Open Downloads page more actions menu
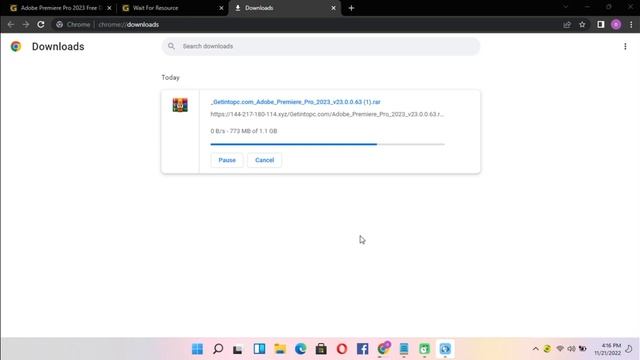The width and height of the screenshot is (640, 360). [x=625, y=47]
